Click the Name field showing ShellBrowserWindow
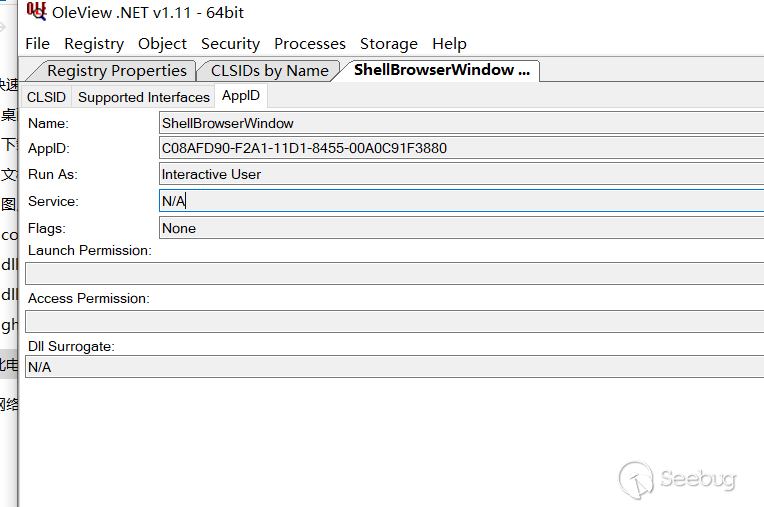 click(x=460, y=123)
